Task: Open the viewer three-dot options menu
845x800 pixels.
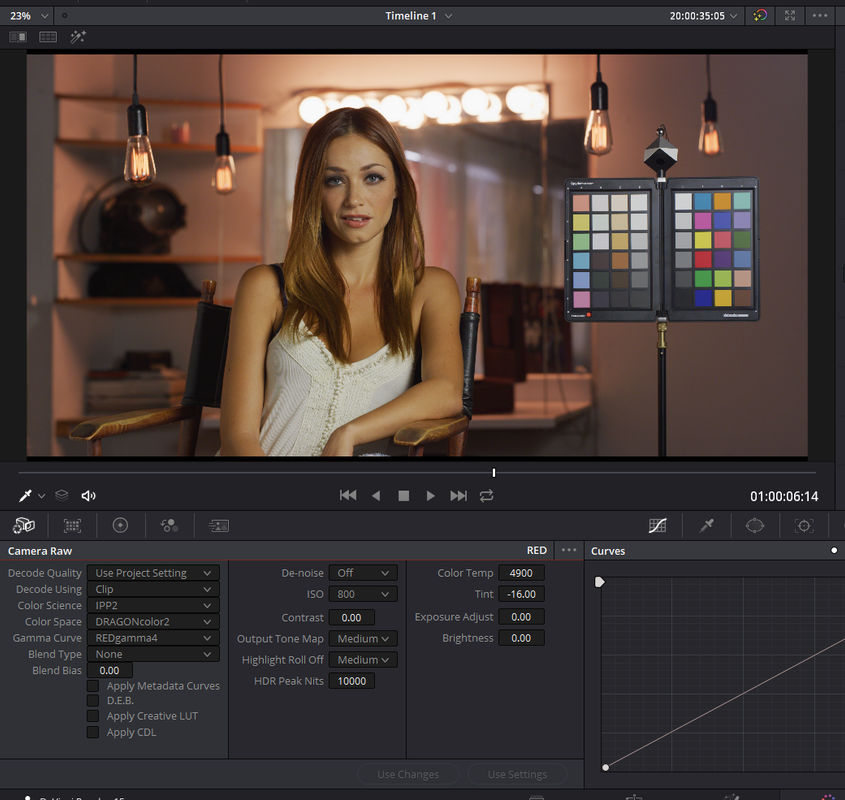Action: click(x=820, y=16)
